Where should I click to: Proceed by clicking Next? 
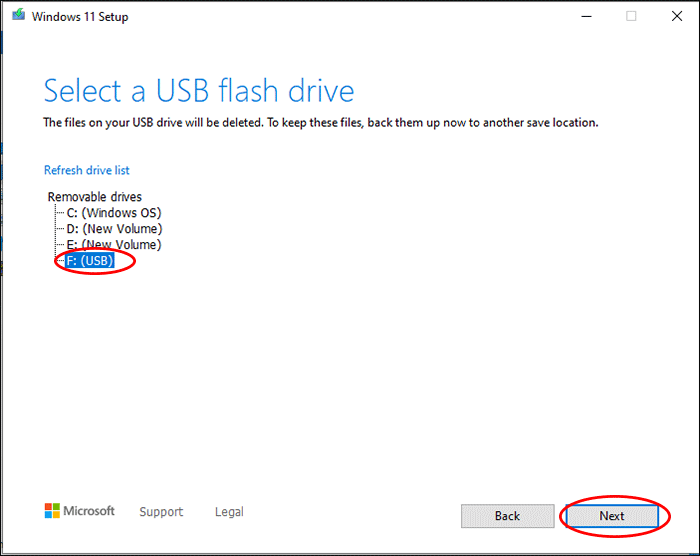[612, 516]
